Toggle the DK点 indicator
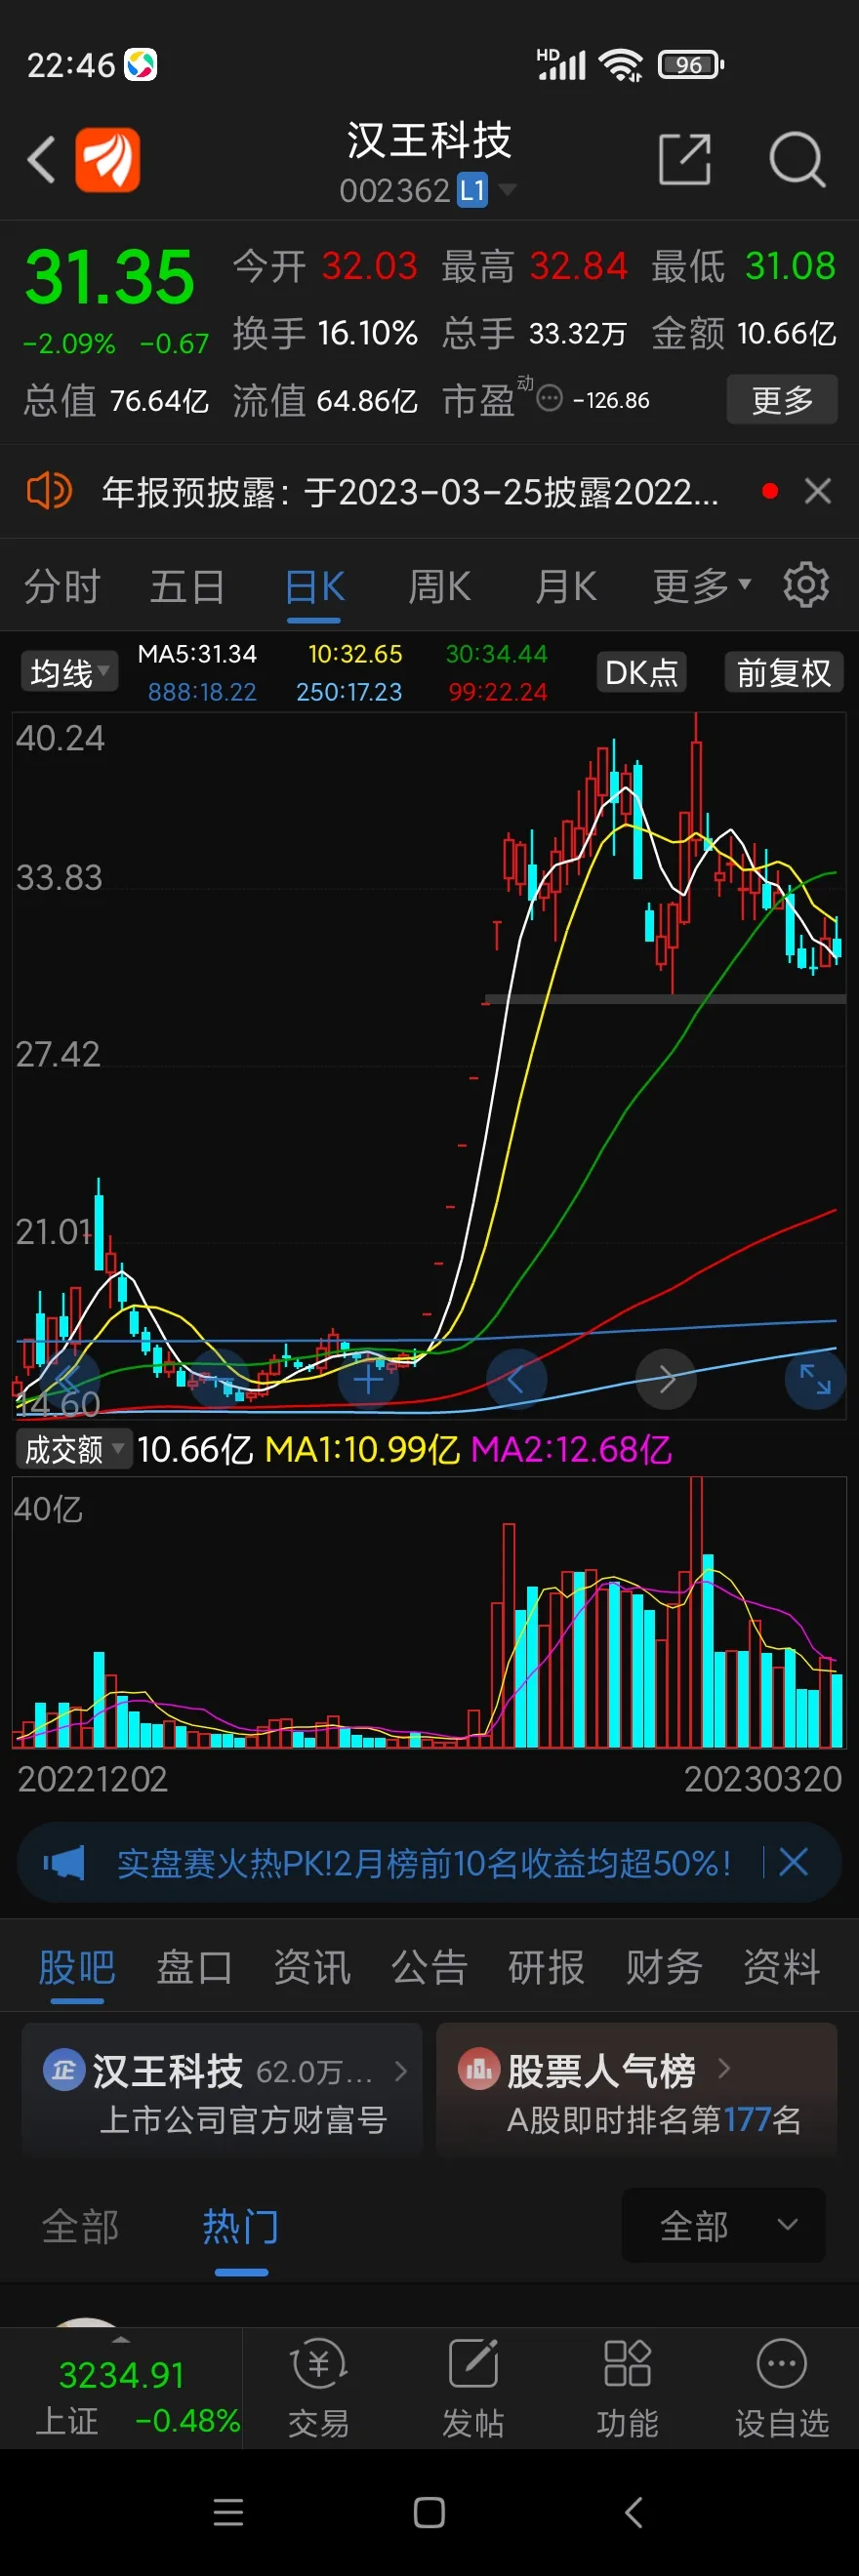Viewport: 859px width, 2576px height. pos(642,672)
